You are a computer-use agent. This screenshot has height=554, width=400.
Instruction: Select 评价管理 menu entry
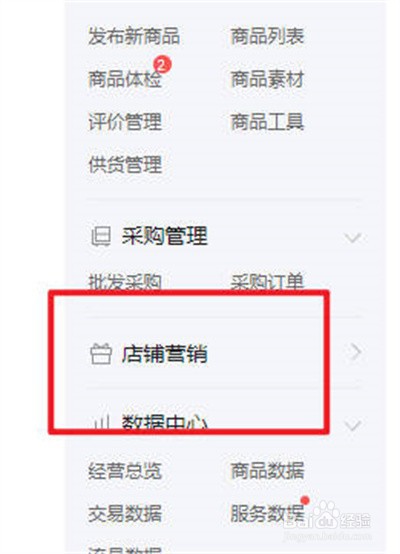point(125,122)
